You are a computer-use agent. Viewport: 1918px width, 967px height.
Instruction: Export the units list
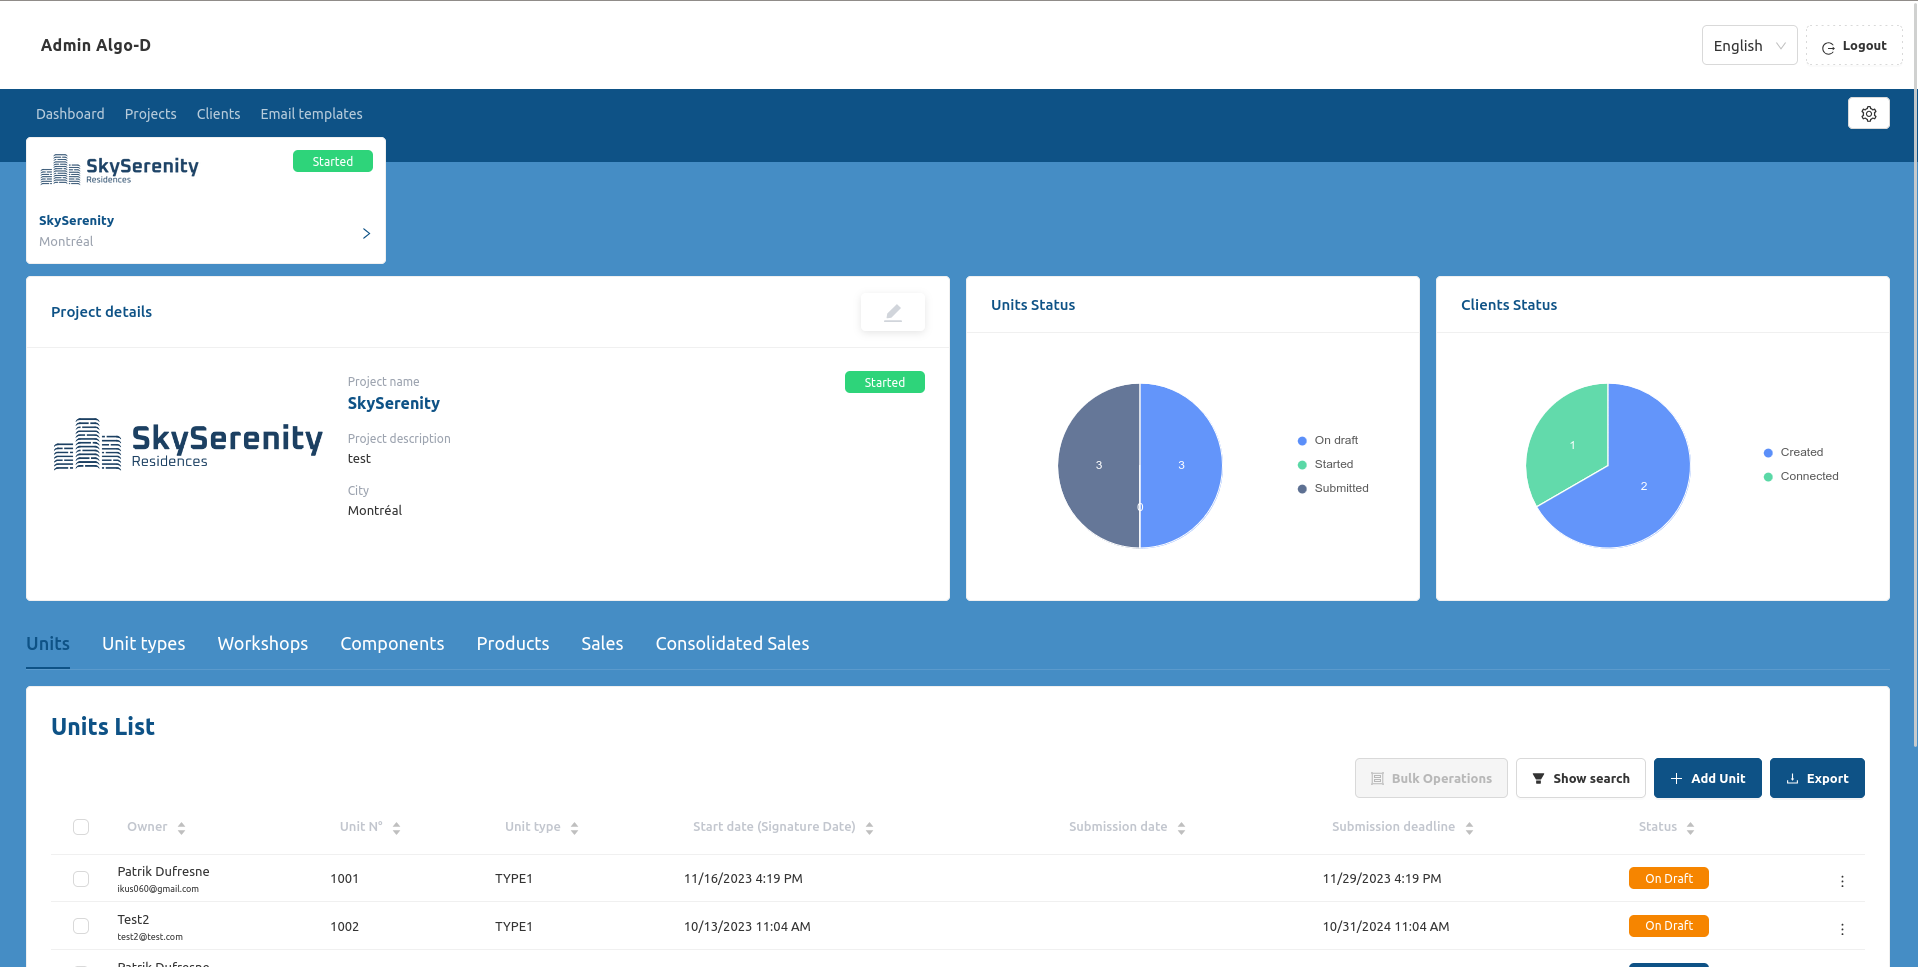(x=1816, y=778)
